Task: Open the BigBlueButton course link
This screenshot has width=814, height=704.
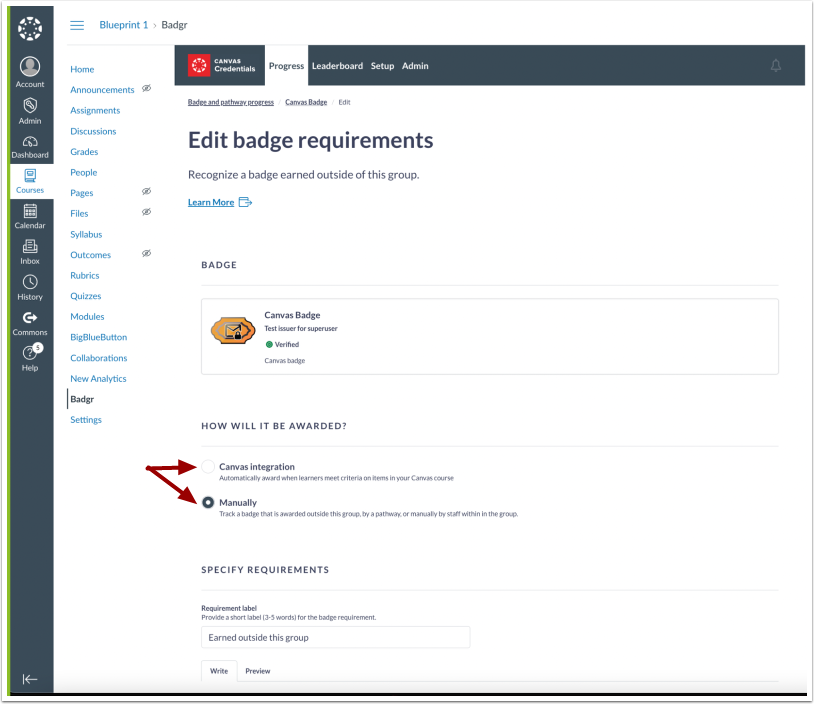Action: [x=99, y=337]
